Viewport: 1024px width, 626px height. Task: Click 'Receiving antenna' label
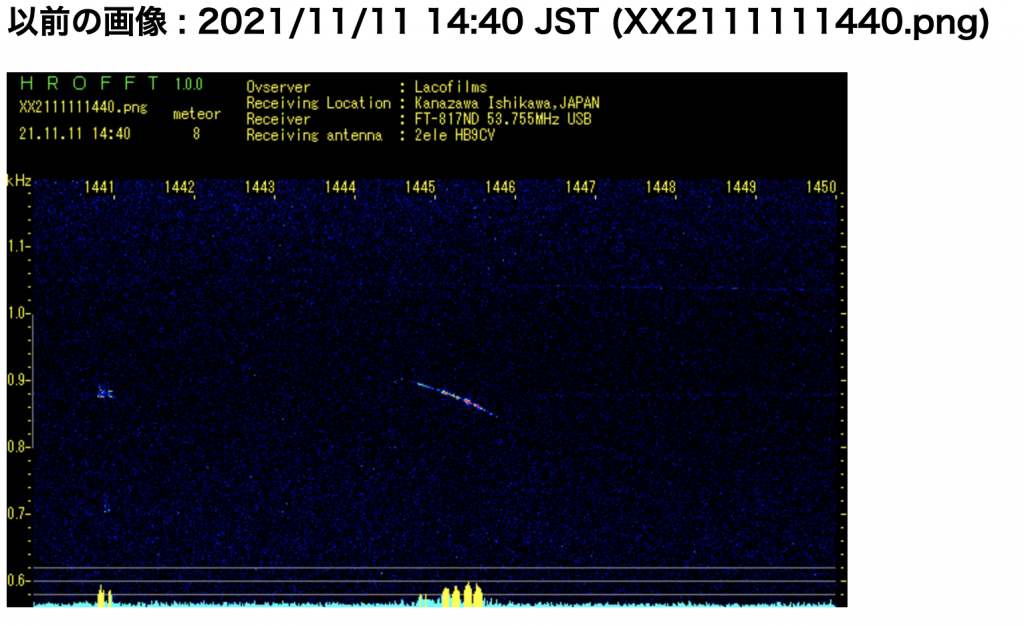(x=314, y=135)
